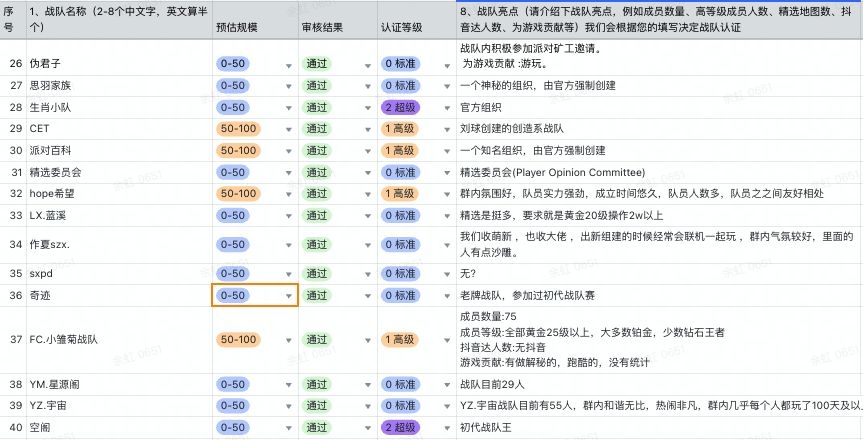The image size is (863, 440).
Task: Click the team name cell 精选委员会
Action: 119,172
